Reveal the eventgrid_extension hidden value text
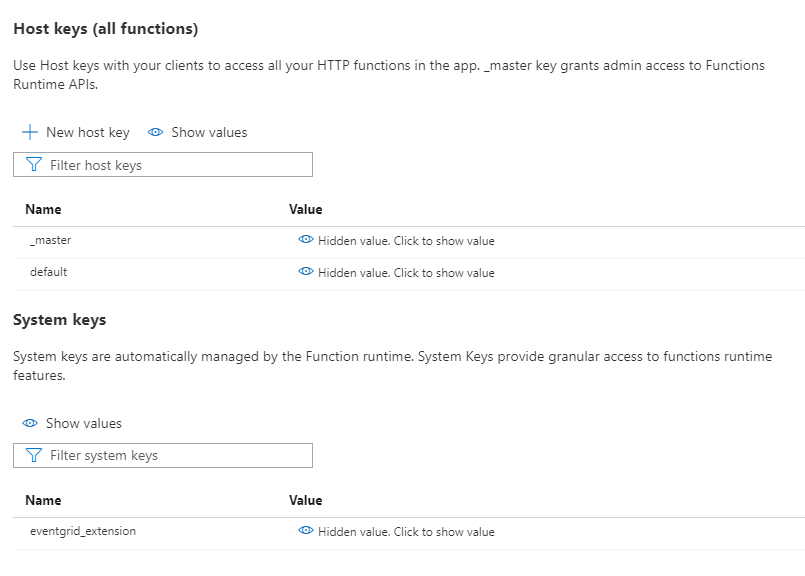 406,532
